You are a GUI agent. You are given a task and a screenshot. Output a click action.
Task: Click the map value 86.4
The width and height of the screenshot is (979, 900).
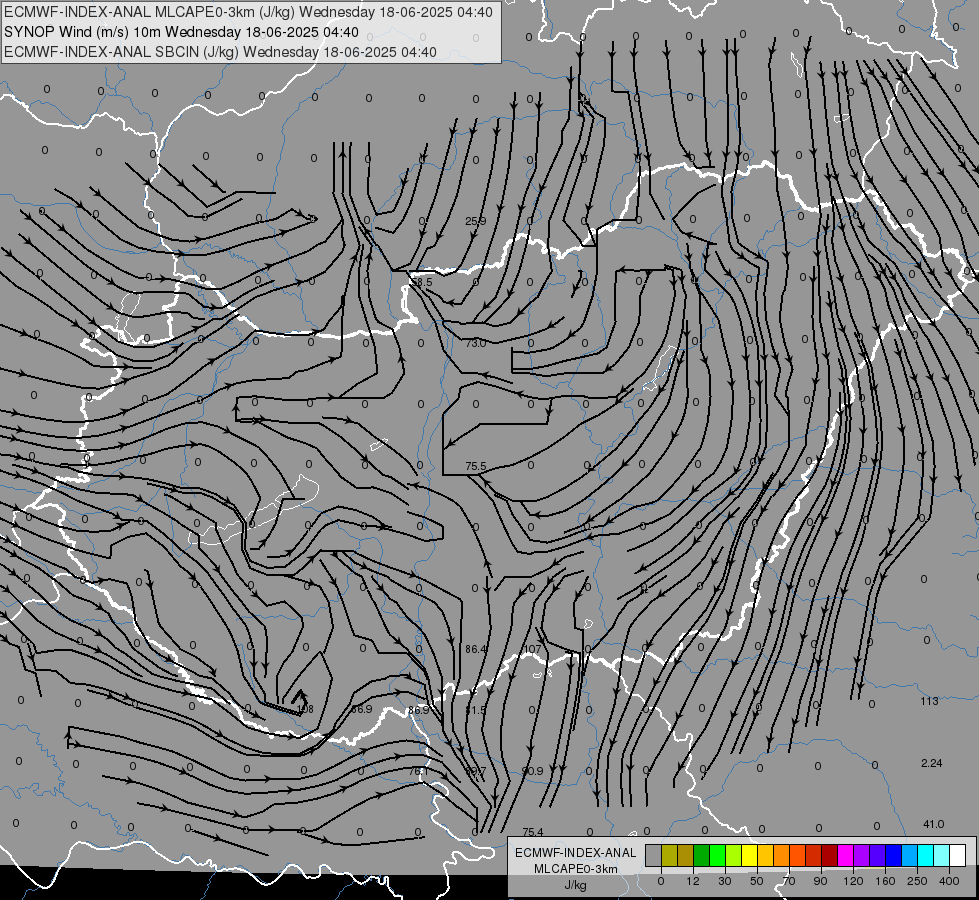(475, 650)
